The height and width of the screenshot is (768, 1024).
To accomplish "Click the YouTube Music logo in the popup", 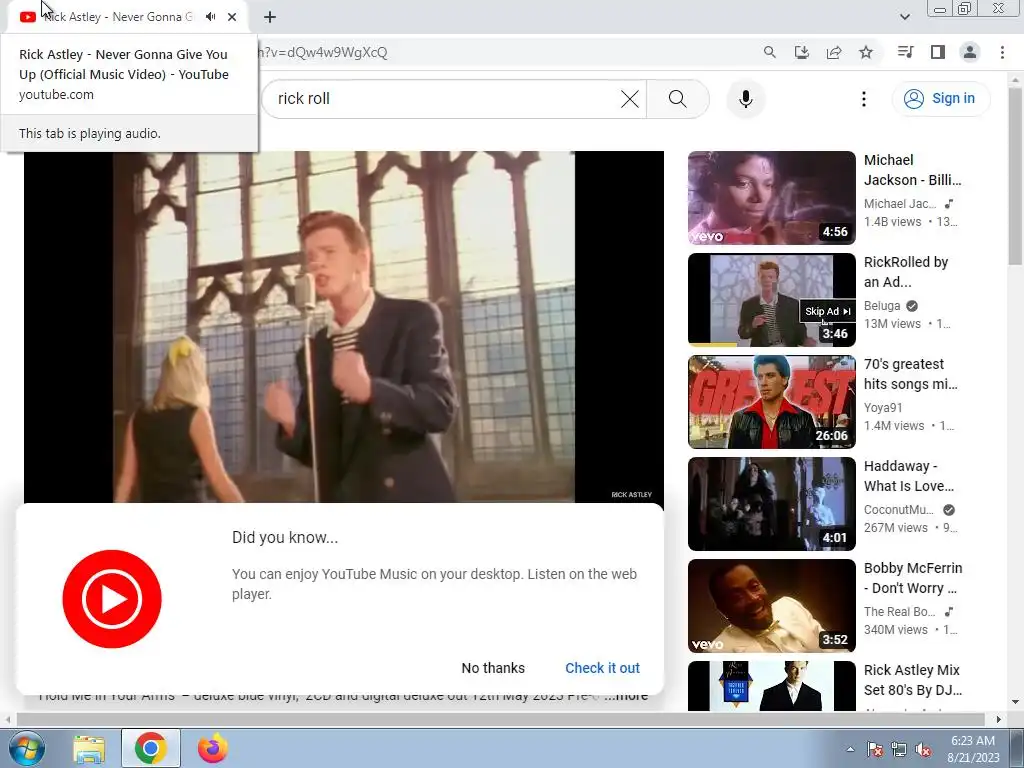I will click(x=112, y=599).
